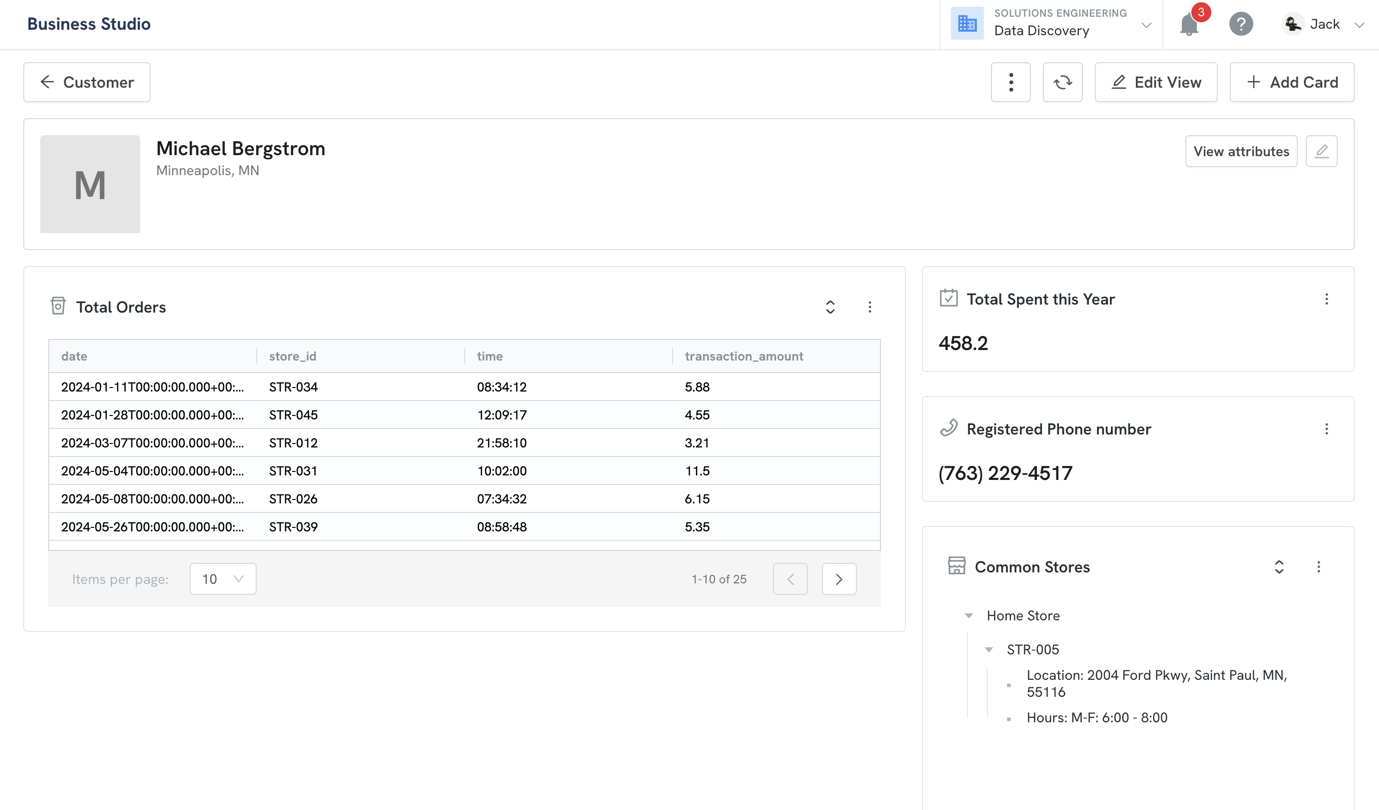Click the phone icon on Registered Phone card
Image resolution: width=1379 pixels, height=810 pixels.
click(949, 428)
